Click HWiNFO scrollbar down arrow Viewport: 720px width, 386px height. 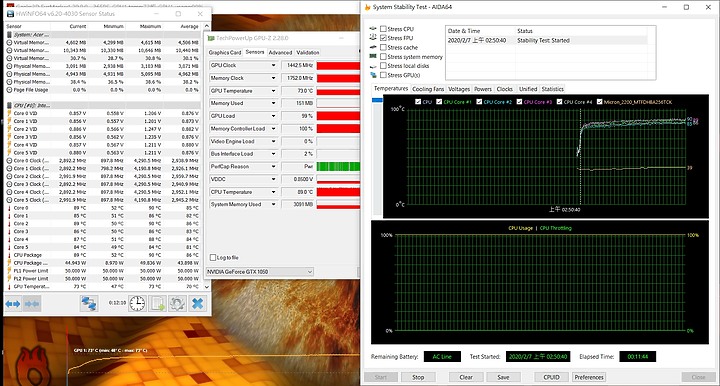pos(207,286)
